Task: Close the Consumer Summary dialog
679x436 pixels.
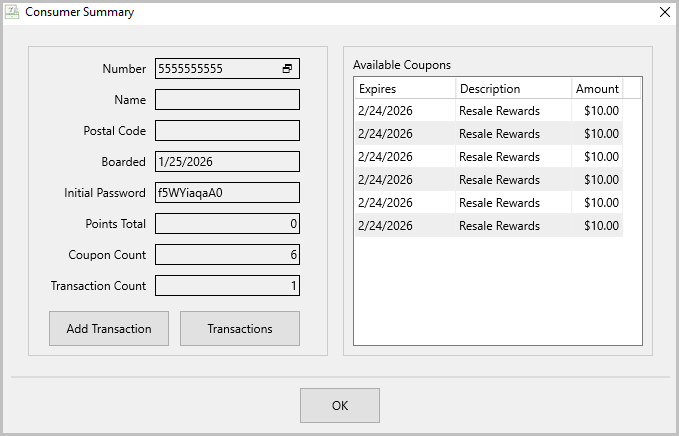Action: [665, 12]
